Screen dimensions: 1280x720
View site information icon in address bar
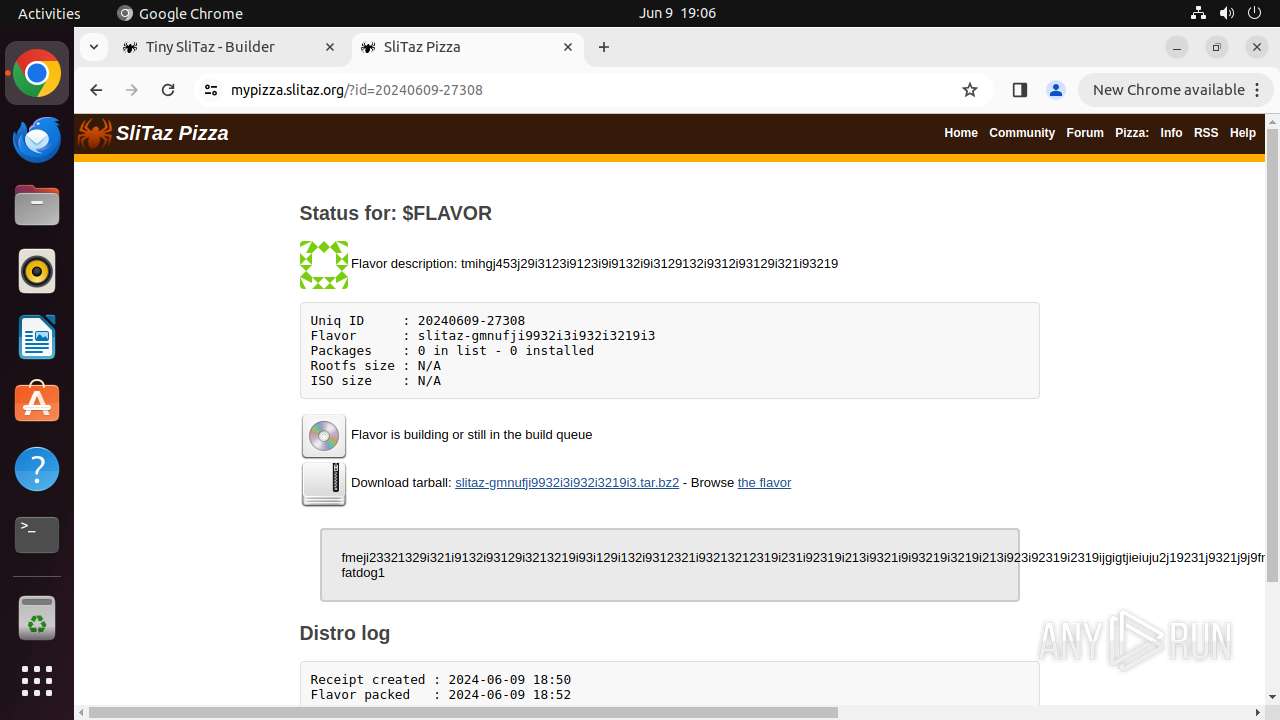[x=210, y=90]
